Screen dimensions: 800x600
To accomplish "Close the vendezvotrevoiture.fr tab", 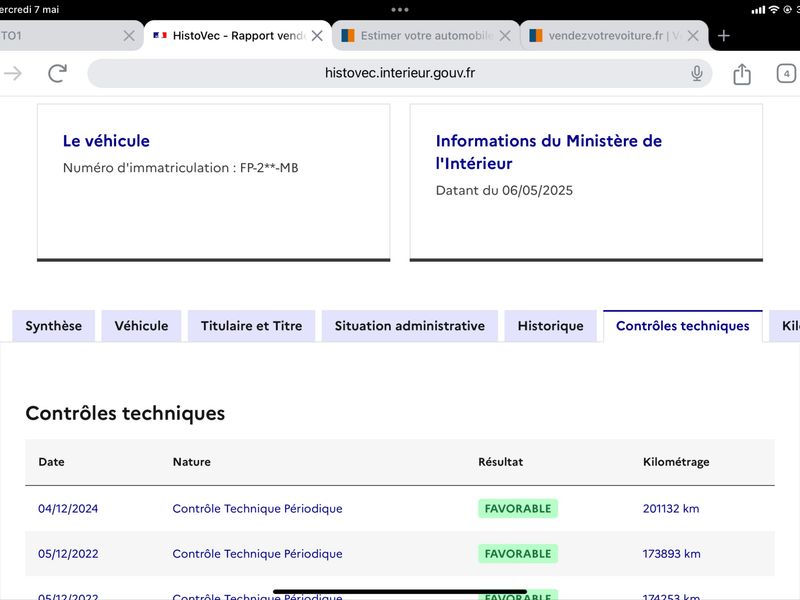I will [693, 36].
